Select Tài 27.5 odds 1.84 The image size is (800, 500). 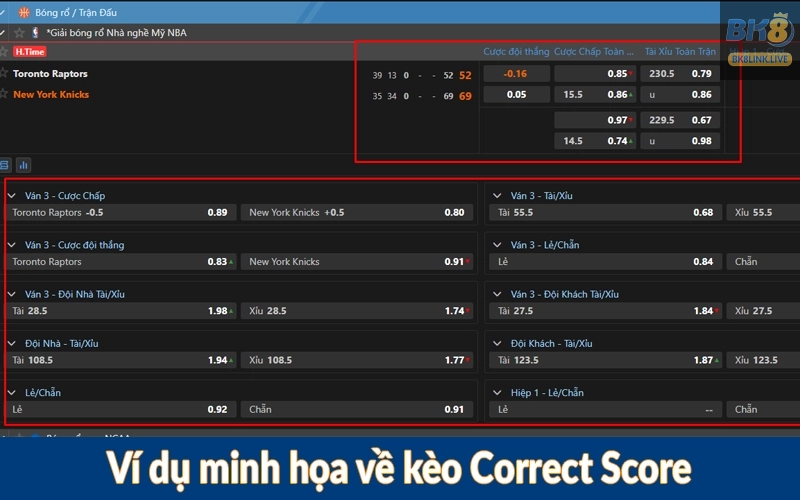[605, 311]
